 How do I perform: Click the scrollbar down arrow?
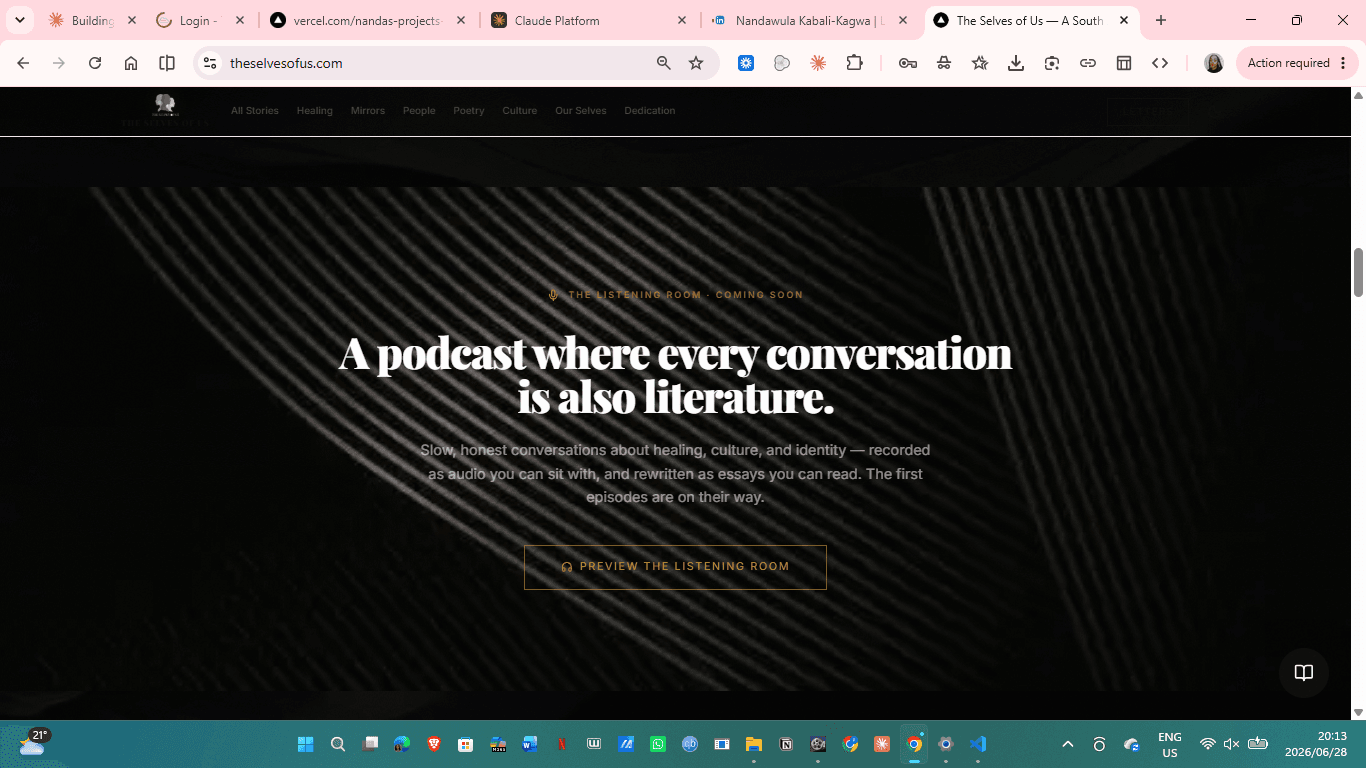click(x=1358, y=712)
